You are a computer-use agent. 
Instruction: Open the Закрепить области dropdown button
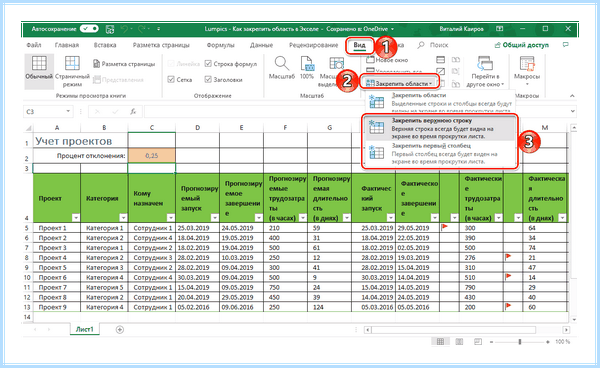pyautogui.click(x=399, y=83)
